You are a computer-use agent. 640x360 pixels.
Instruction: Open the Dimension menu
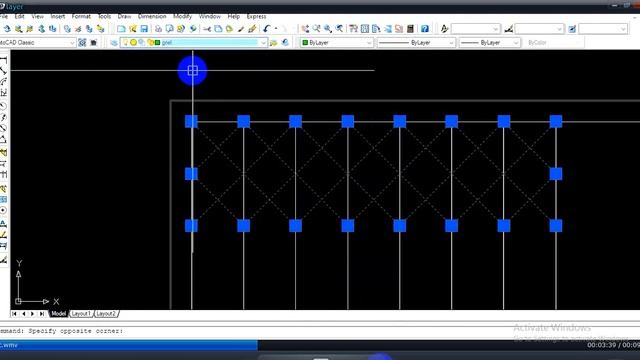[152, 16]
